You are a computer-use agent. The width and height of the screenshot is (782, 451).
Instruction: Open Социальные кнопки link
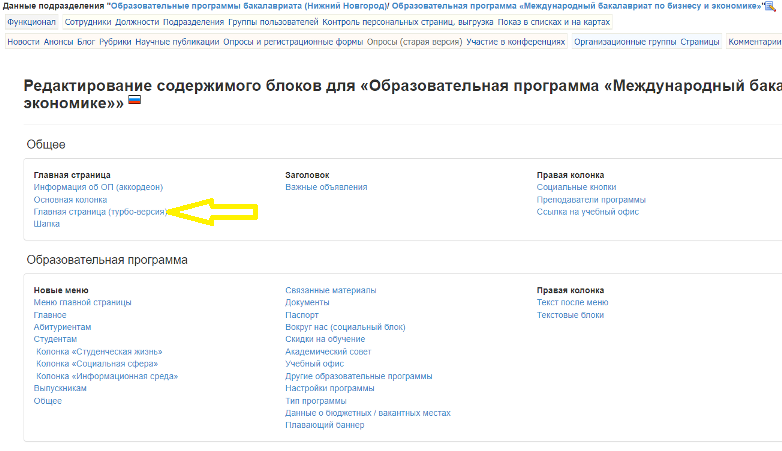pos(577,188)
